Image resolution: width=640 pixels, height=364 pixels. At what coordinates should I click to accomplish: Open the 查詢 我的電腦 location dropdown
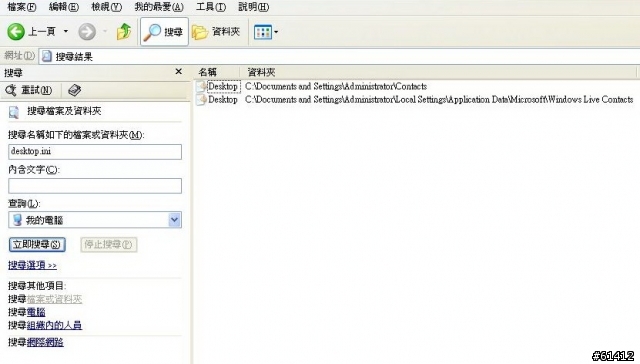coord(174,220)
